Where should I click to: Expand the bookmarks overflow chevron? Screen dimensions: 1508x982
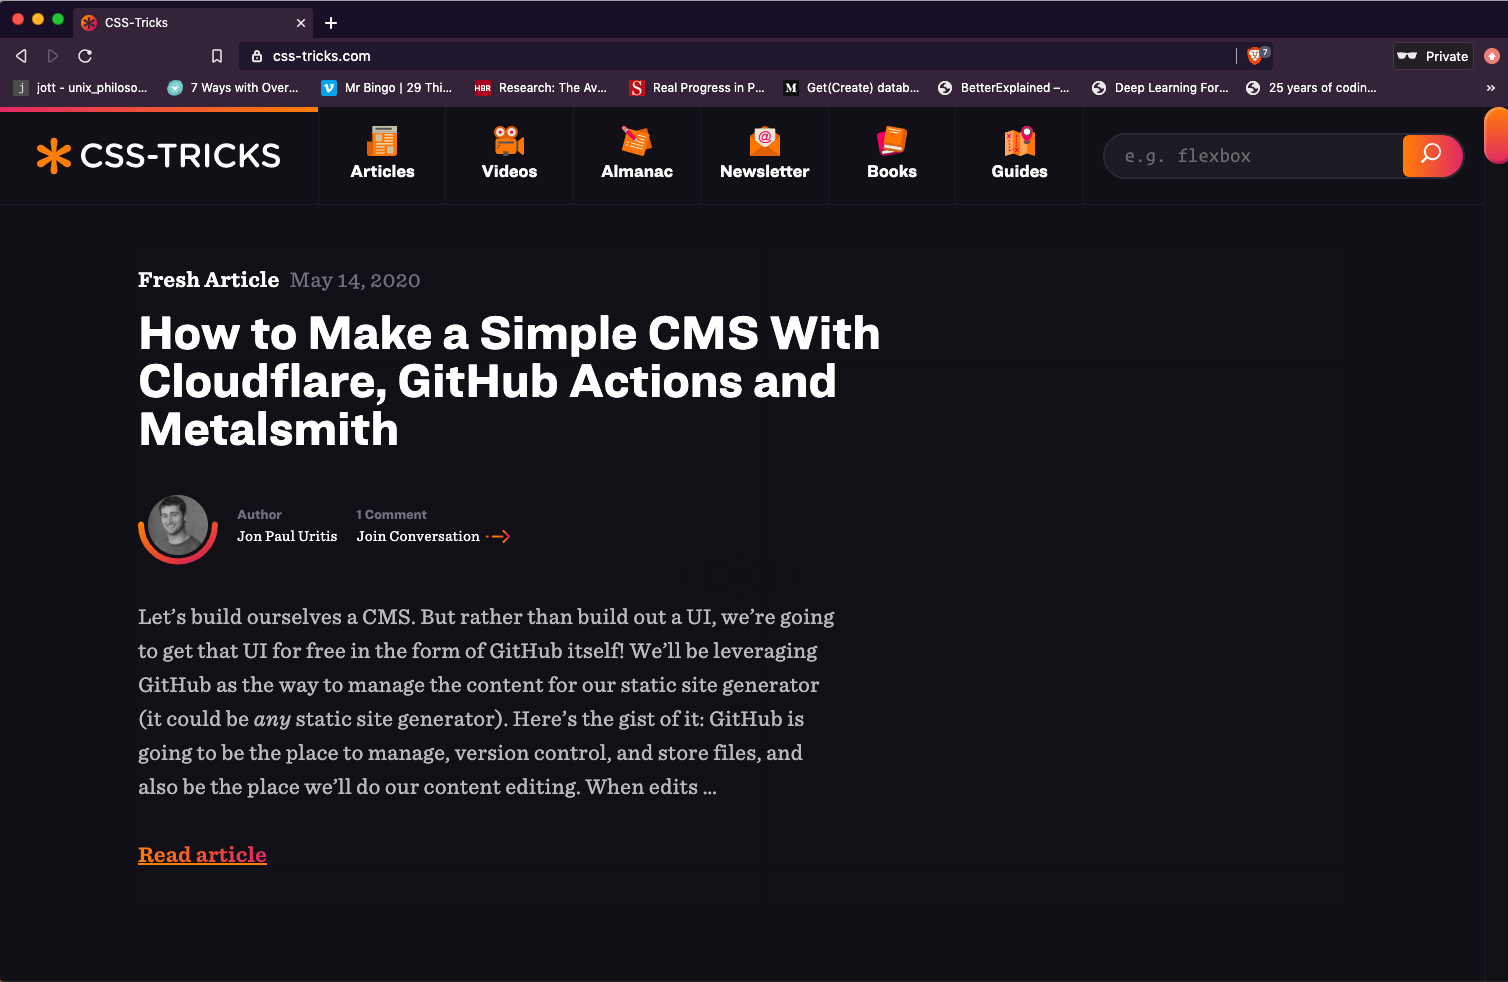1490,88
